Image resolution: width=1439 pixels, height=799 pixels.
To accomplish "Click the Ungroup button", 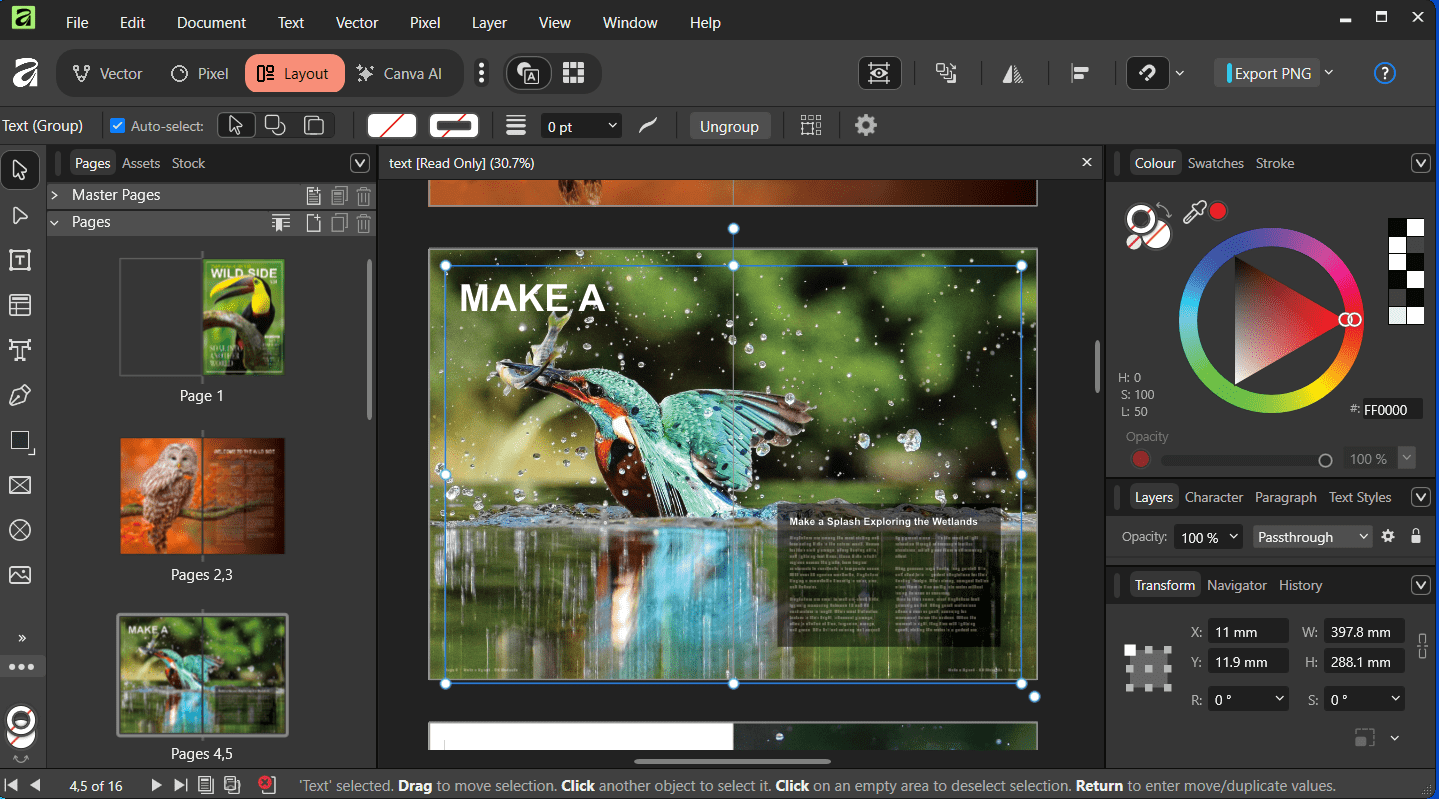I will (729, 126).
